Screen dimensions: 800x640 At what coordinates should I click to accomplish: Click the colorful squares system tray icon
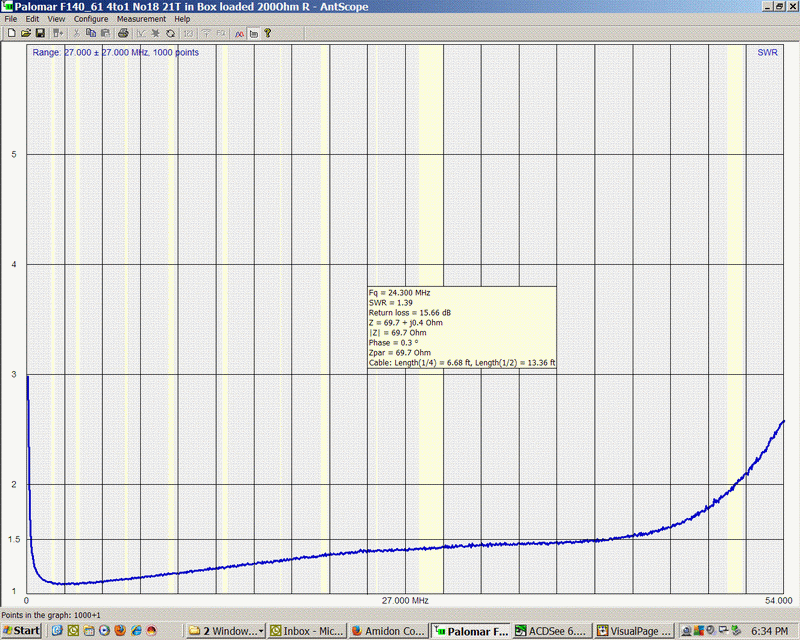point(698,631)
